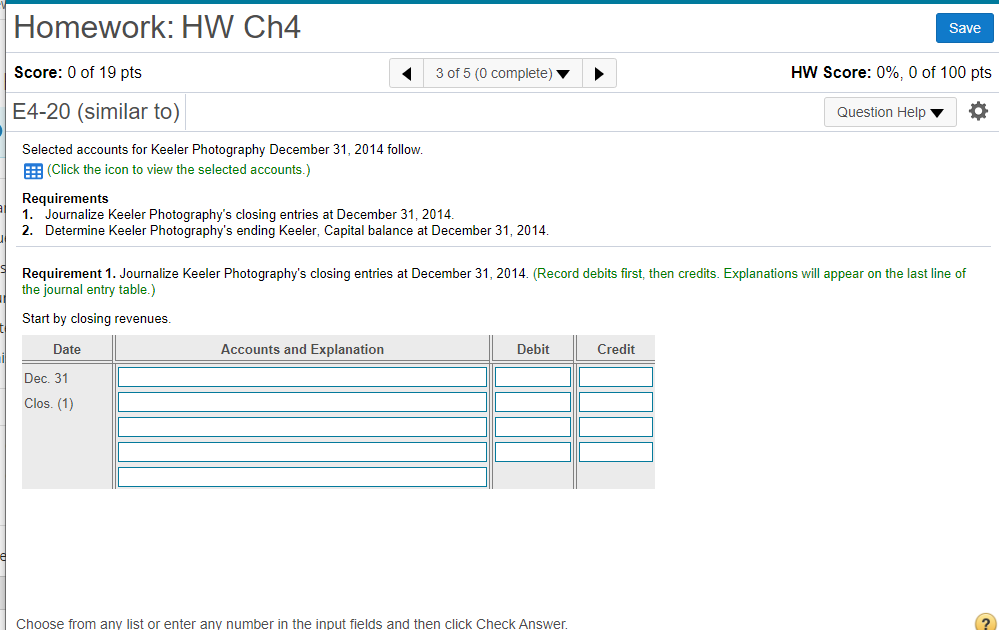Open 'Click the icon to view' link
Screen dimensions: 999x630
click(x=178, y=169)
